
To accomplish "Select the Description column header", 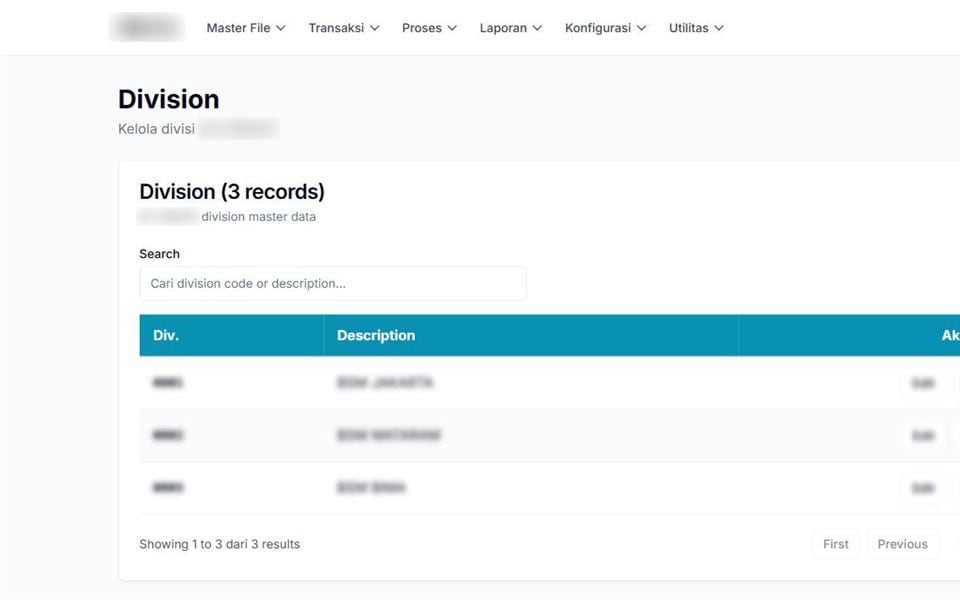I will (x=531, y=336).
